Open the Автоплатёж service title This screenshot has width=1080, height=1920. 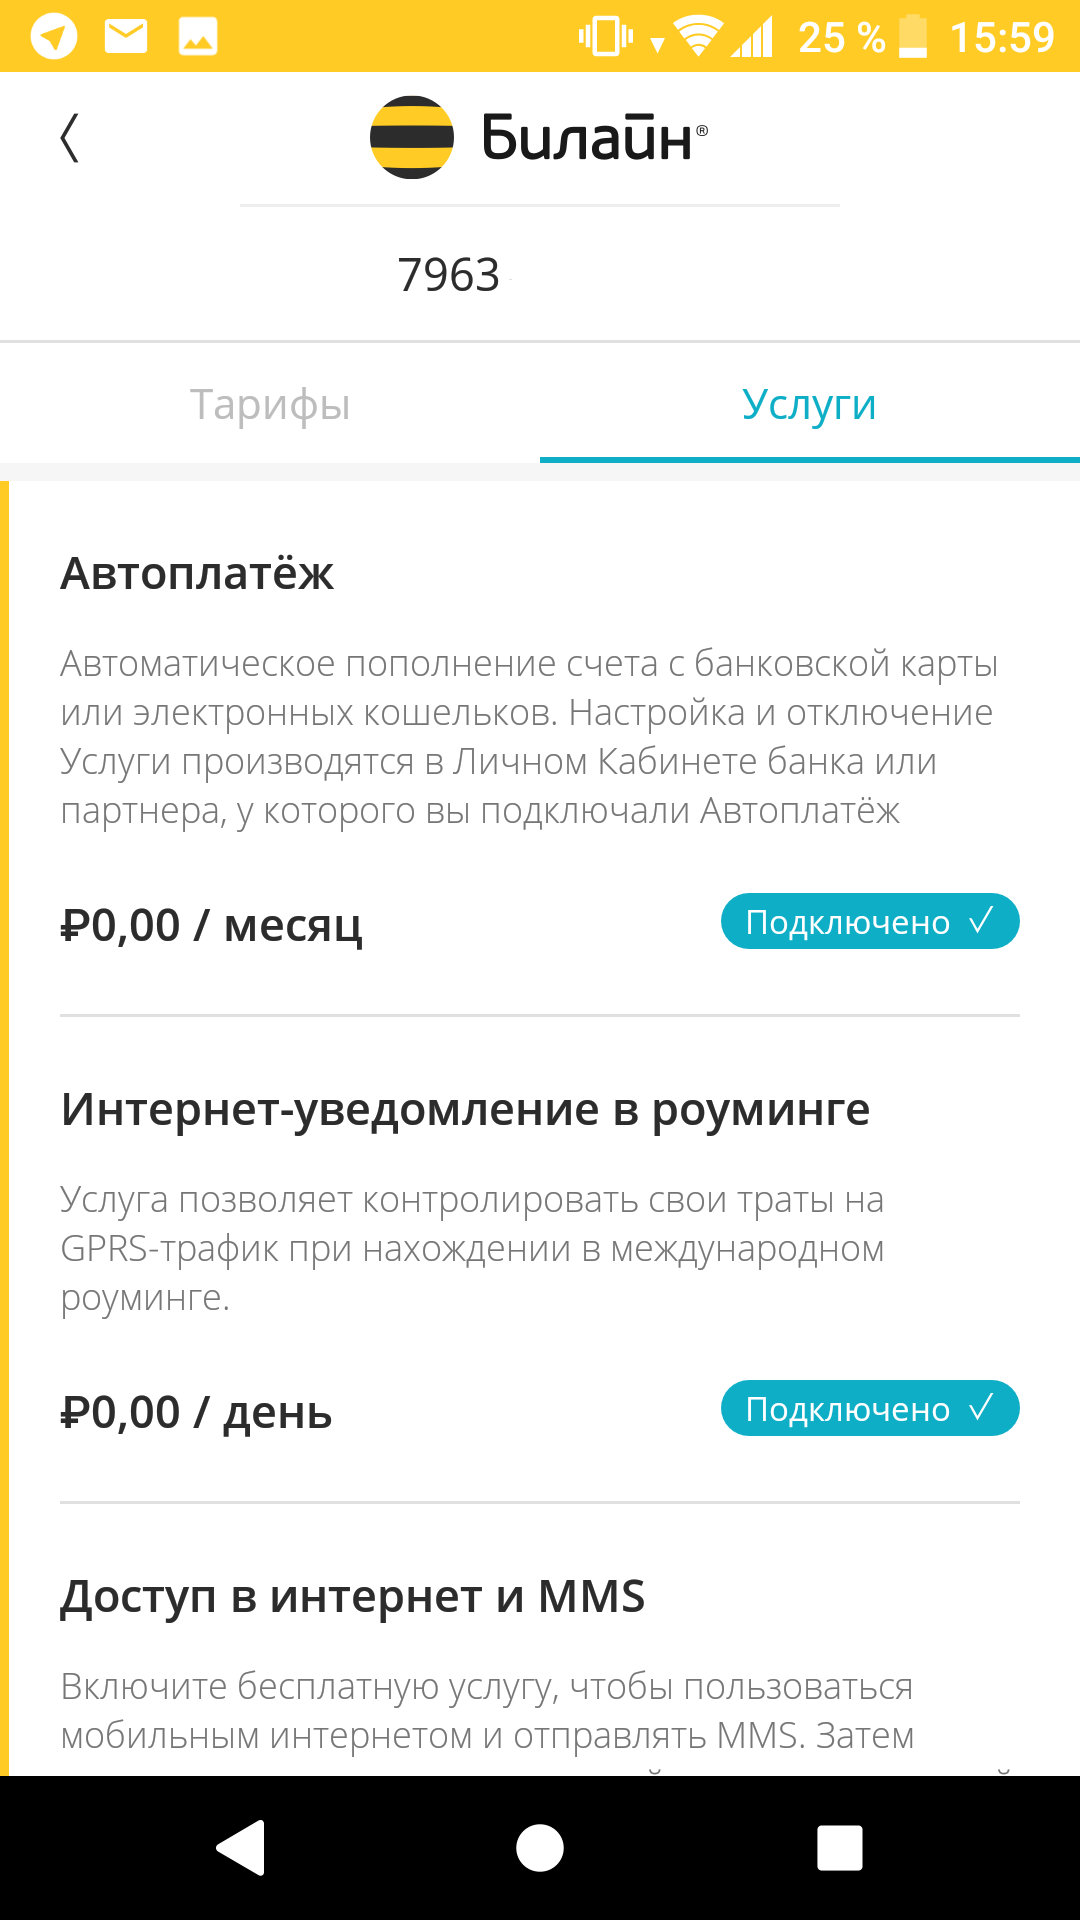197,574
